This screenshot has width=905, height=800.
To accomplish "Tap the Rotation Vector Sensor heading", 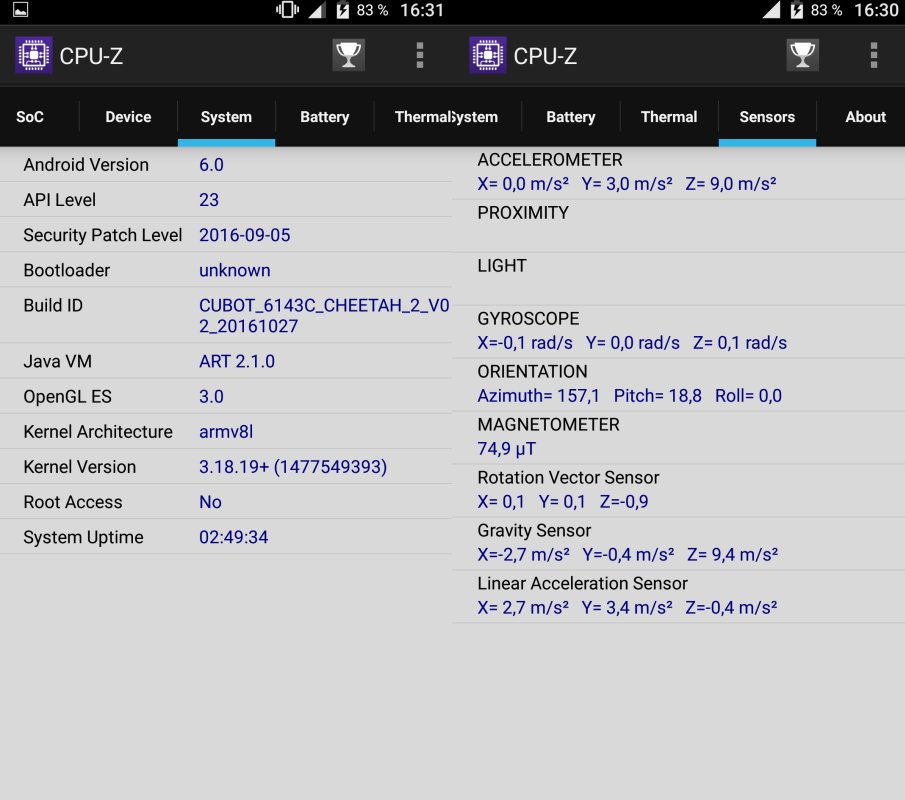I will pos(568,478).
